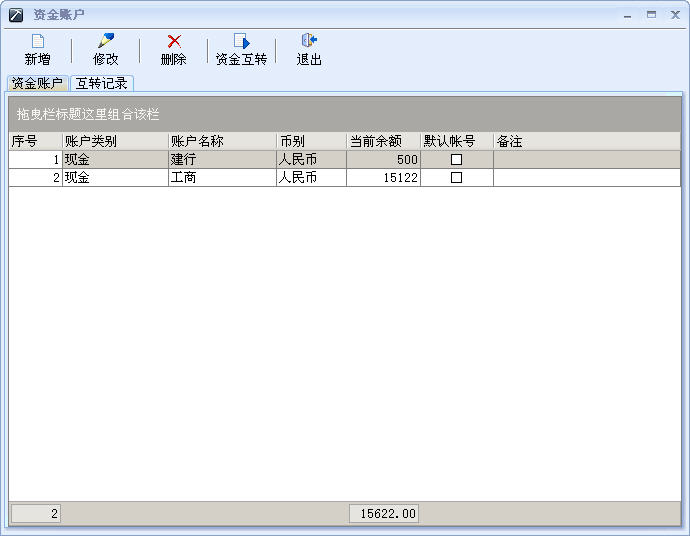This screenshot has height=536, width=690.
Task: Sort by 当前余额 column header
Action: click(x=383, y=141)
